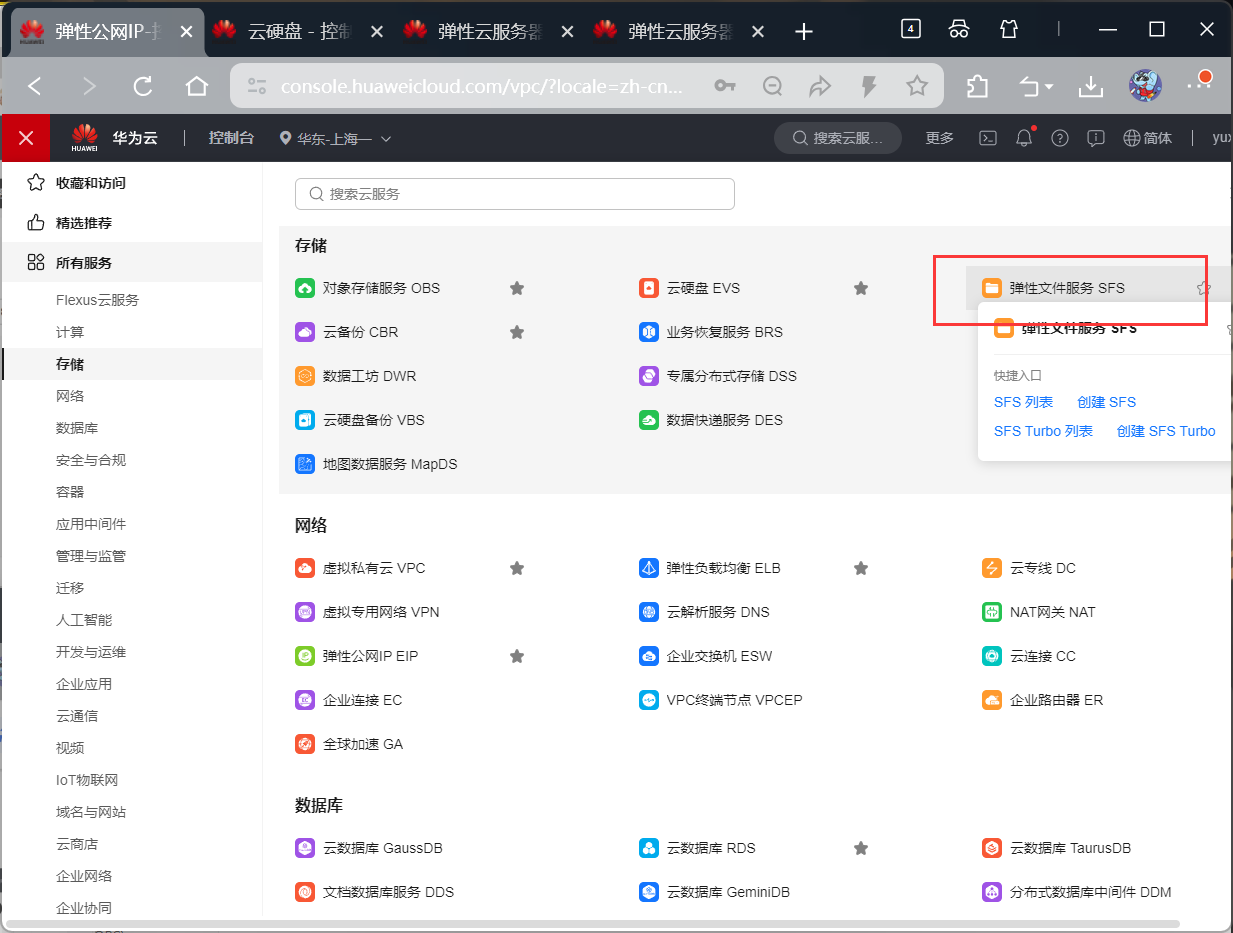This screenshot has height=933, width=1233.
Task: Reload the page with browser refresh button
Action: point(143,86)
